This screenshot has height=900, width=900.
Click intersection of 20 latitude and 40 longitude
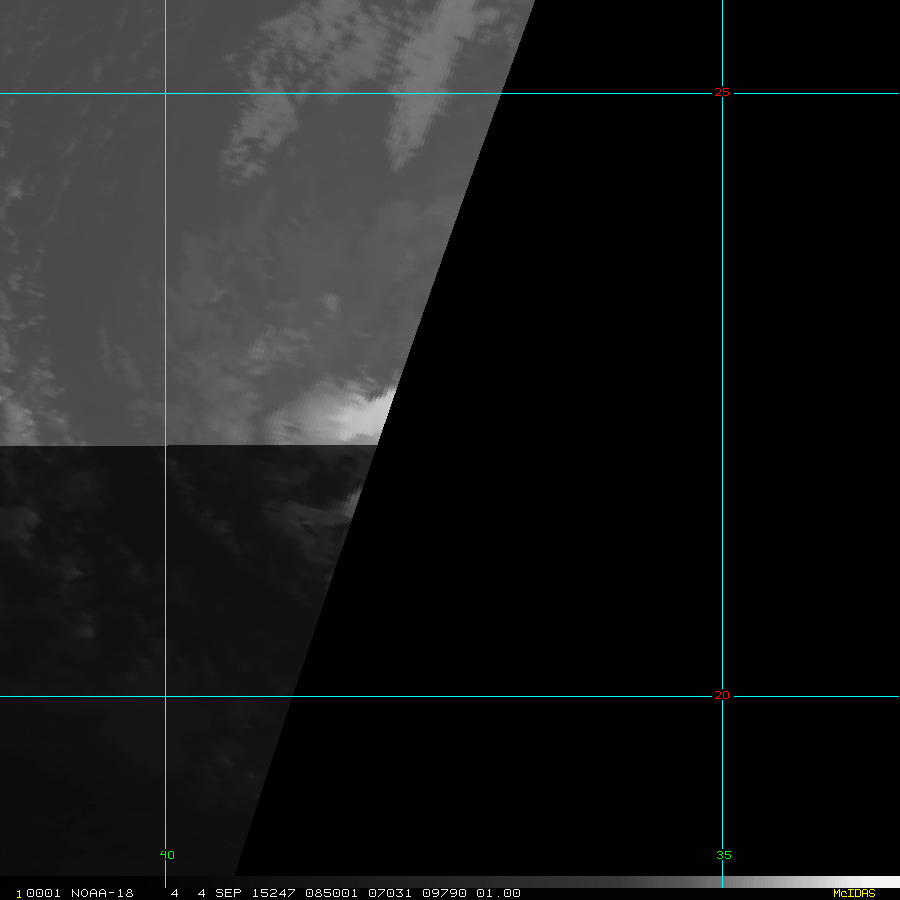(165, 696)
